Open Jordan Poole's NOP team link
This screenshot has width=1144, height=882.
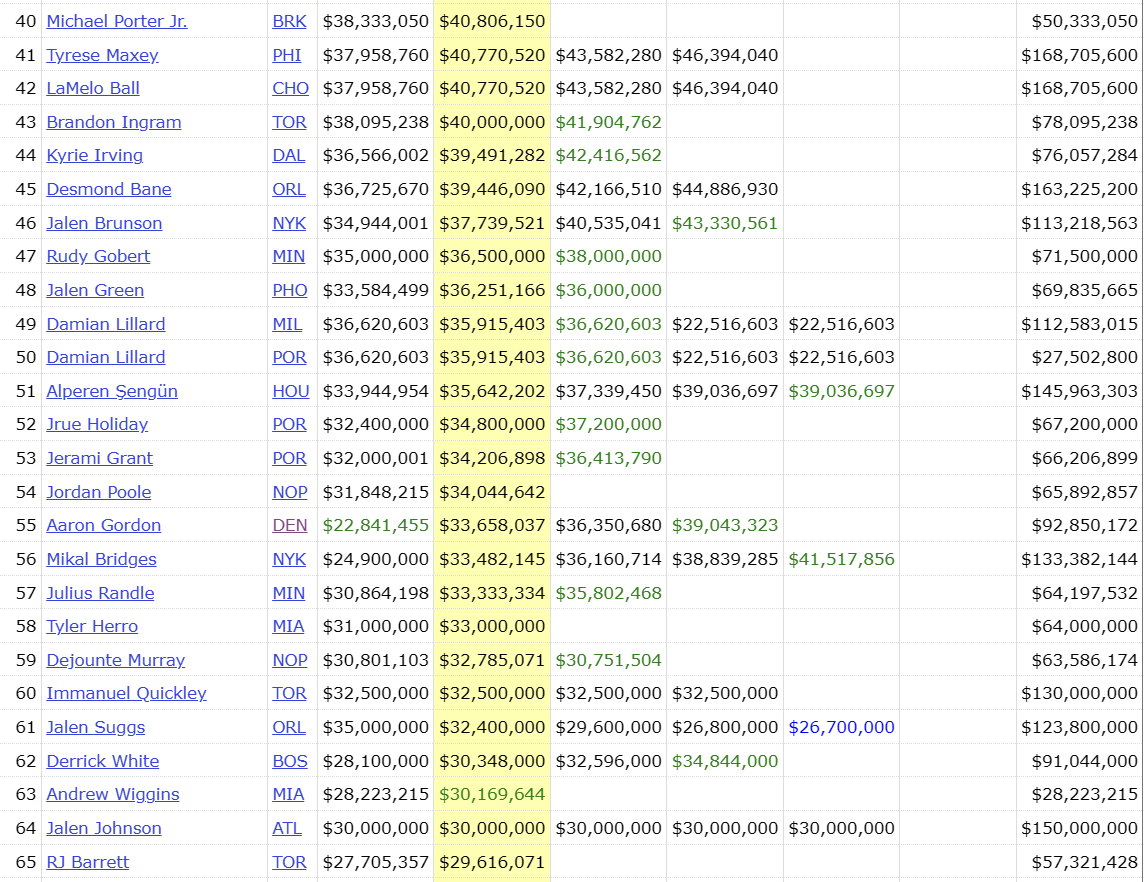pyautogui.click(x=290, y=492)
